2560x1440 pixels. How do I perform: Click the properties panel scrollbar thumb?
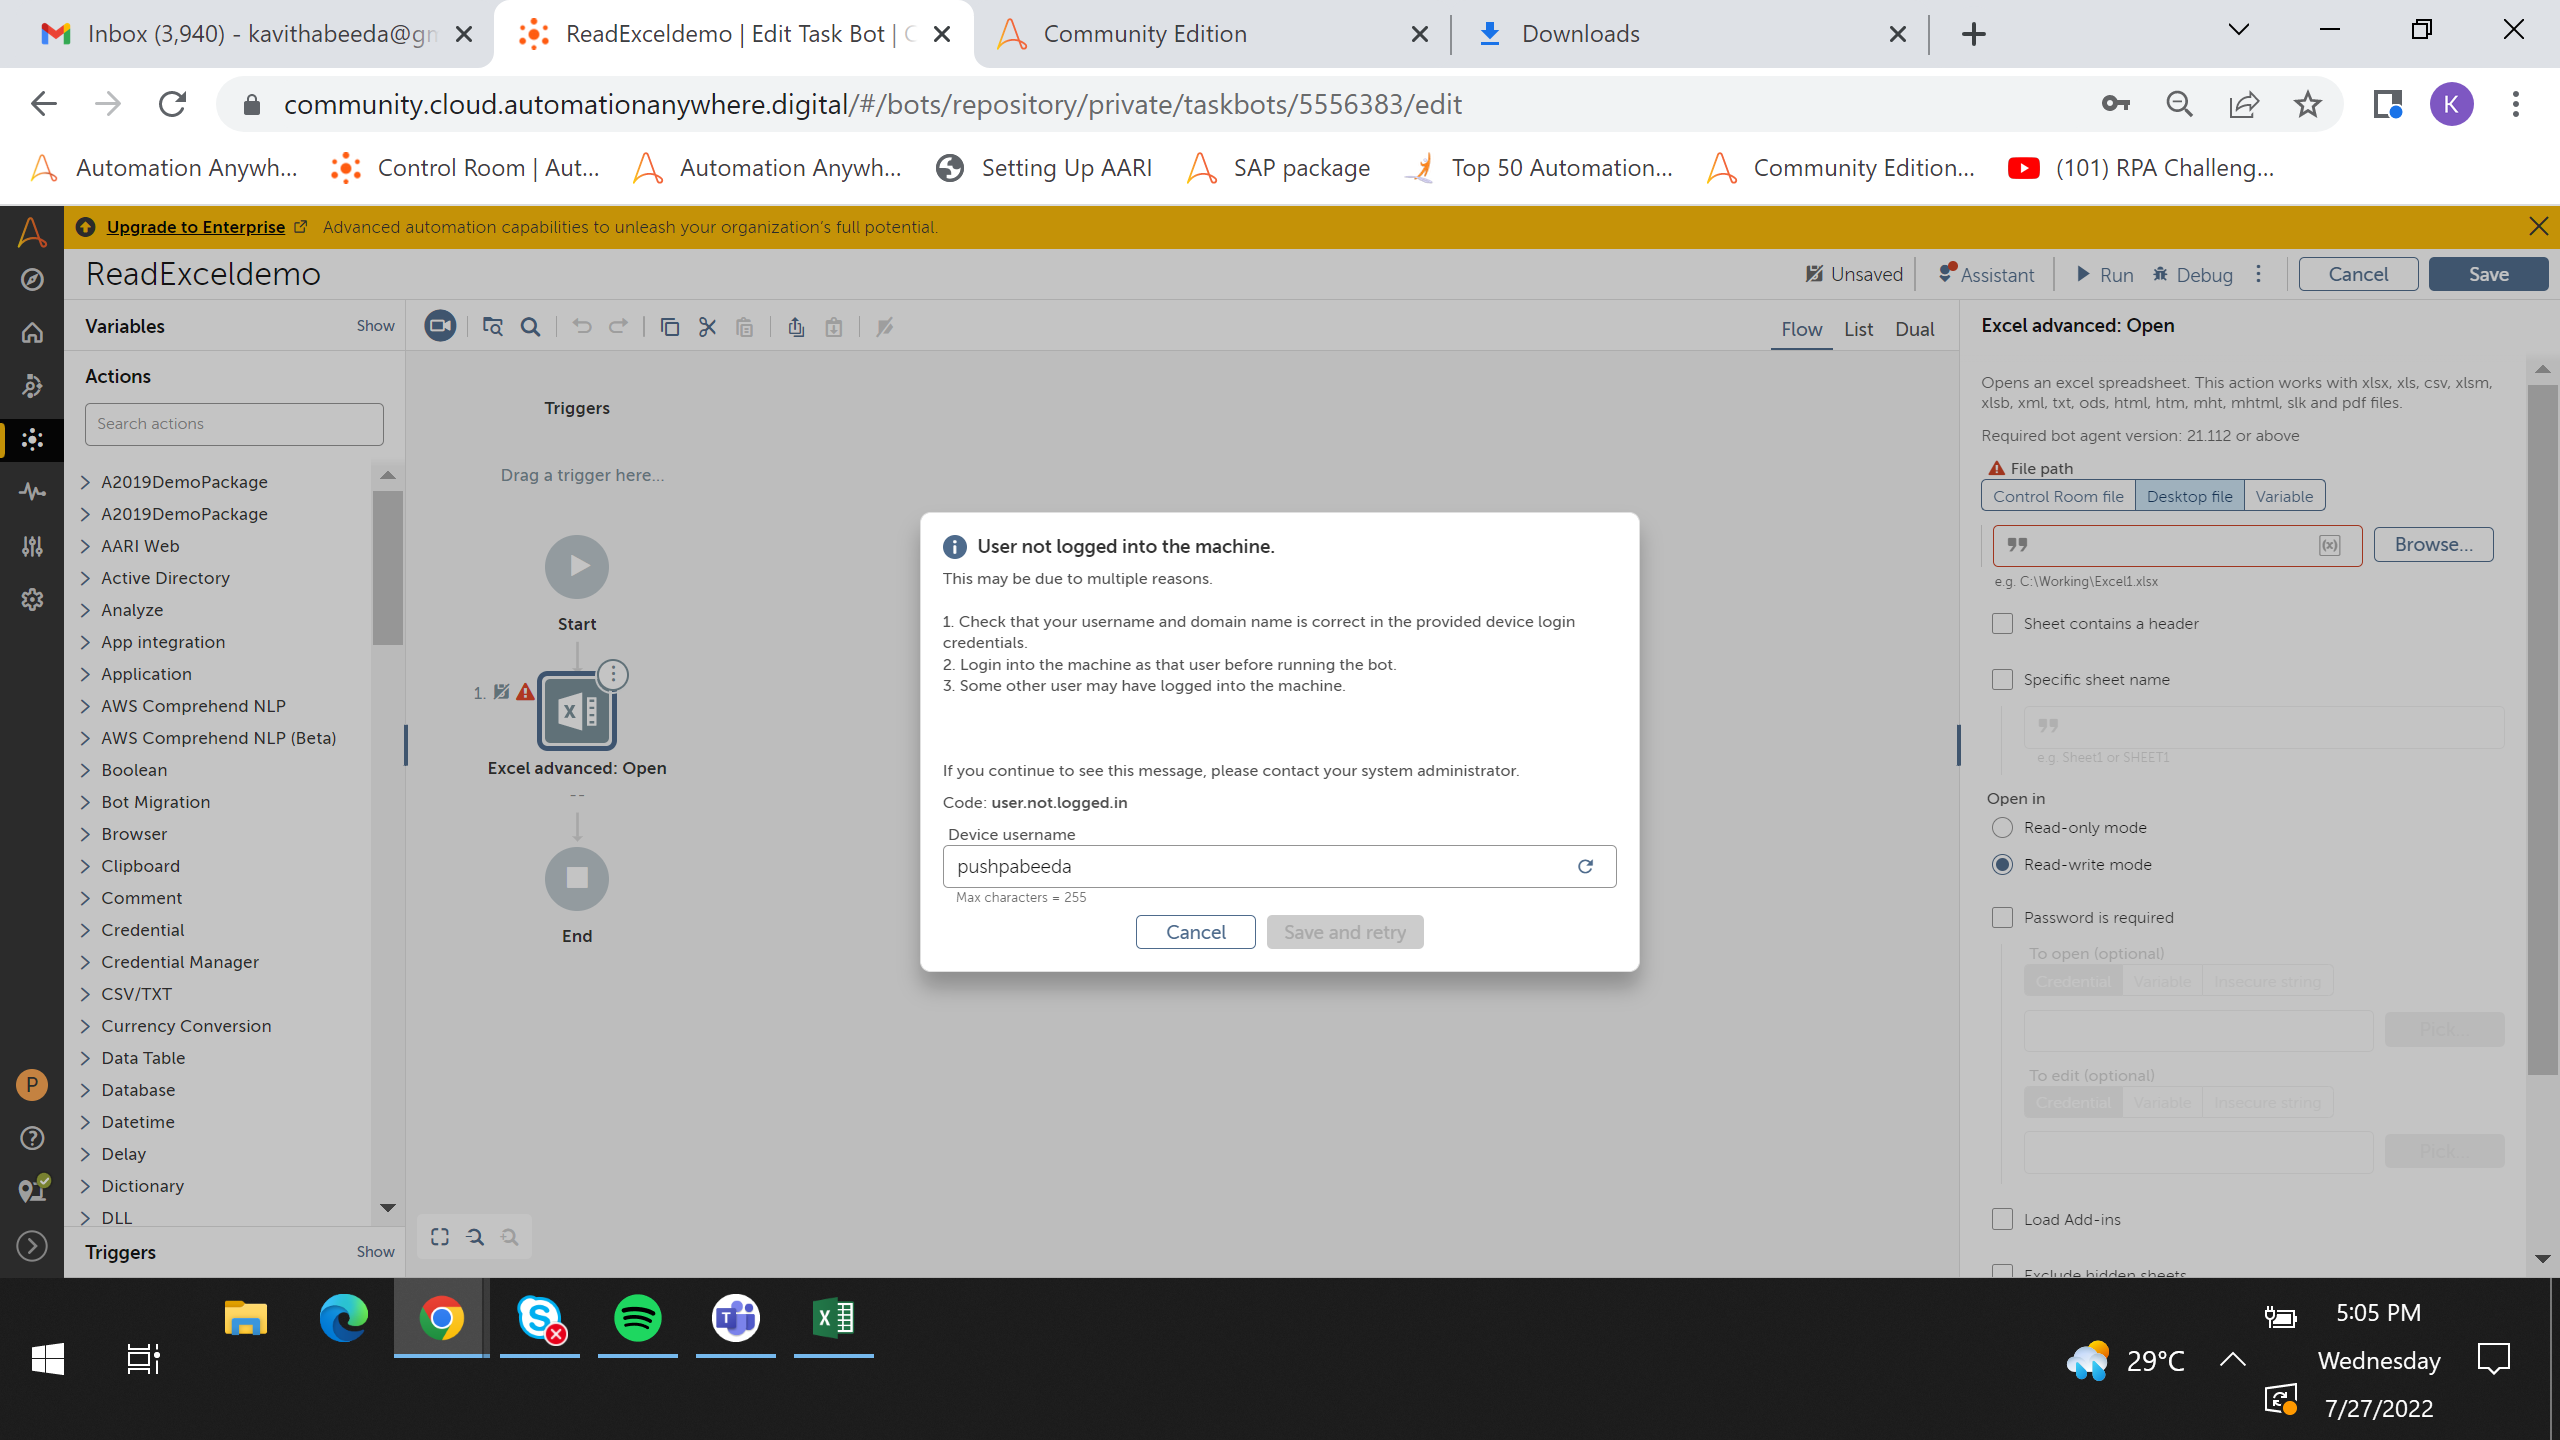(x=2542, y=730)
